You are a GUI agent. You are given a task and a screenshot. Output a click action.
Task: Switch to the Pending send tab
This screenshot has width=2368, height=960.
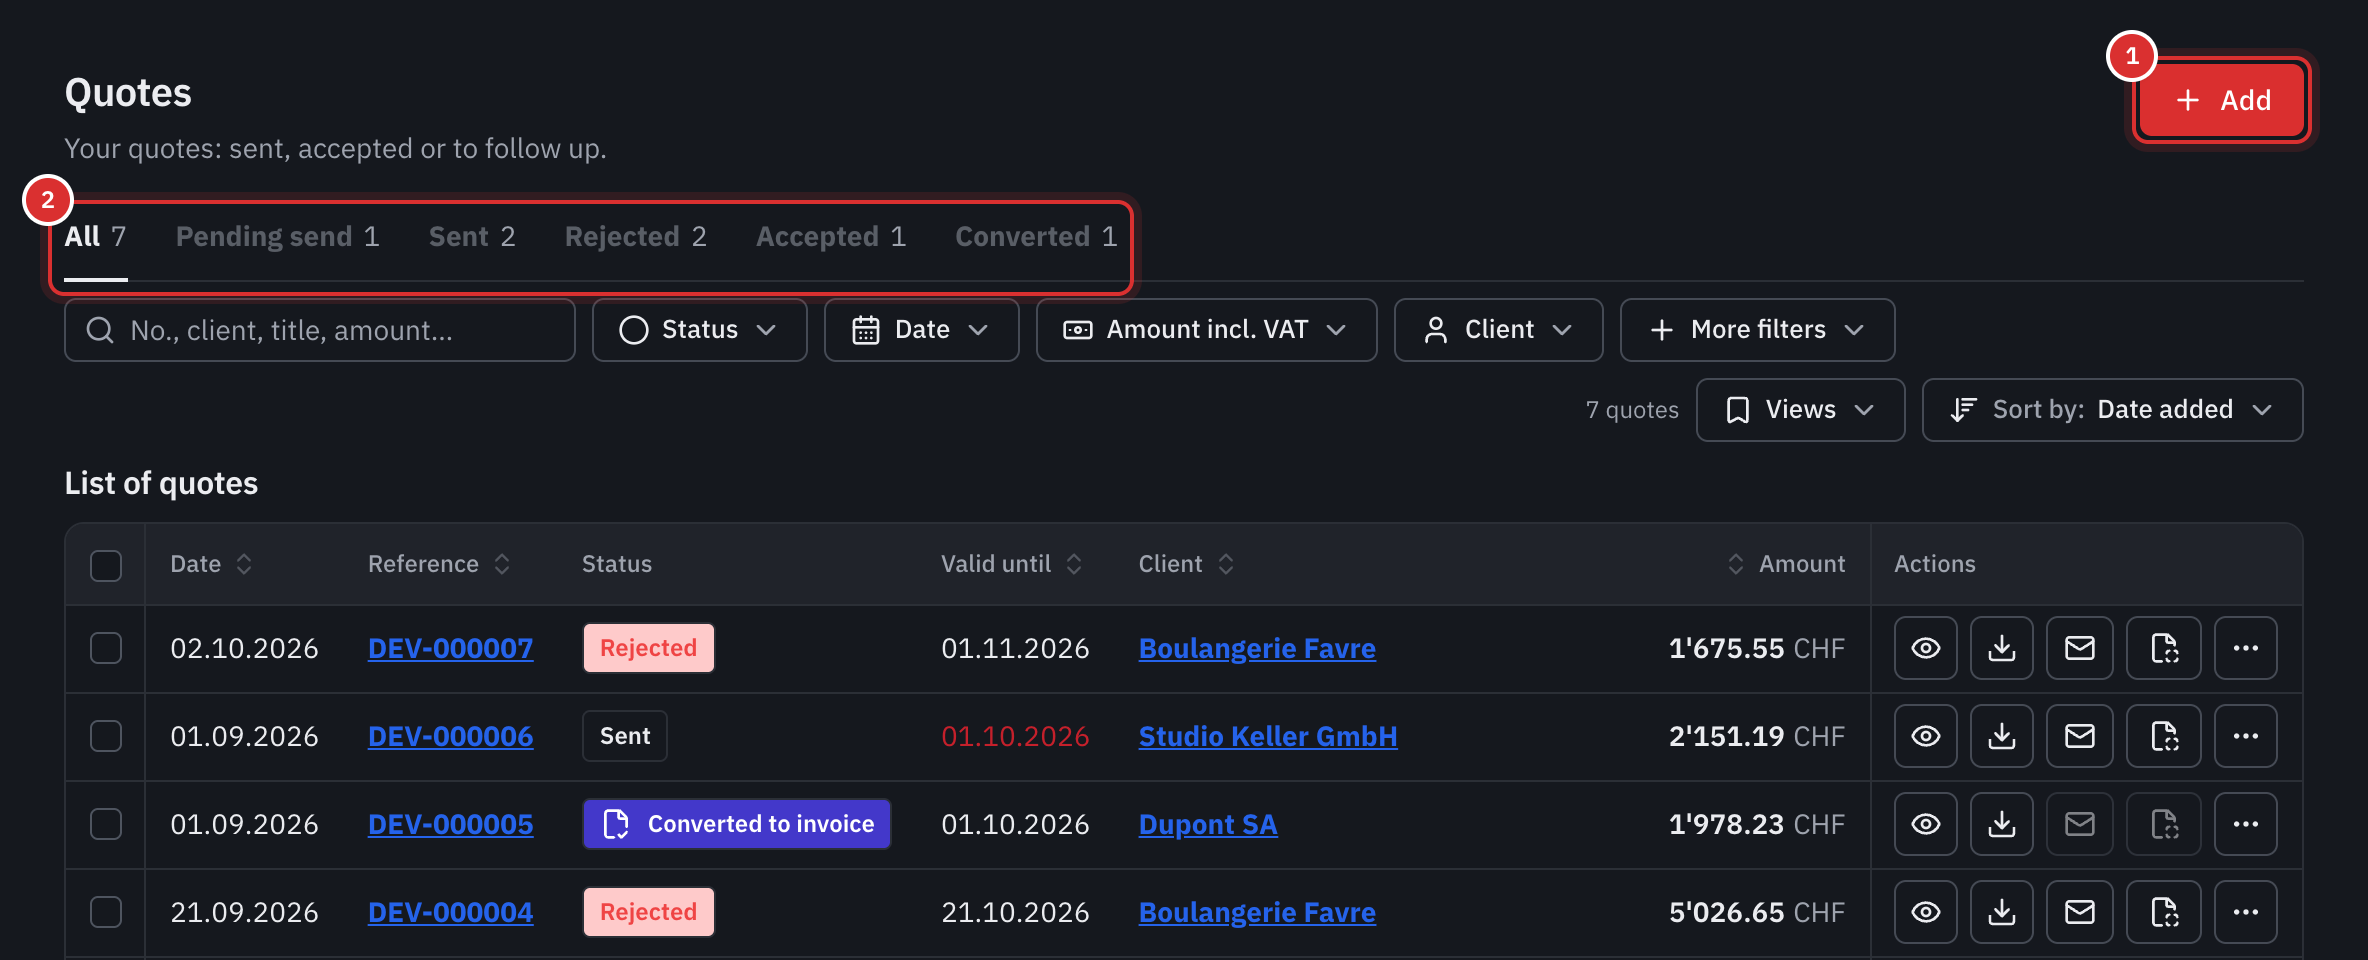[x=277, y=237]
